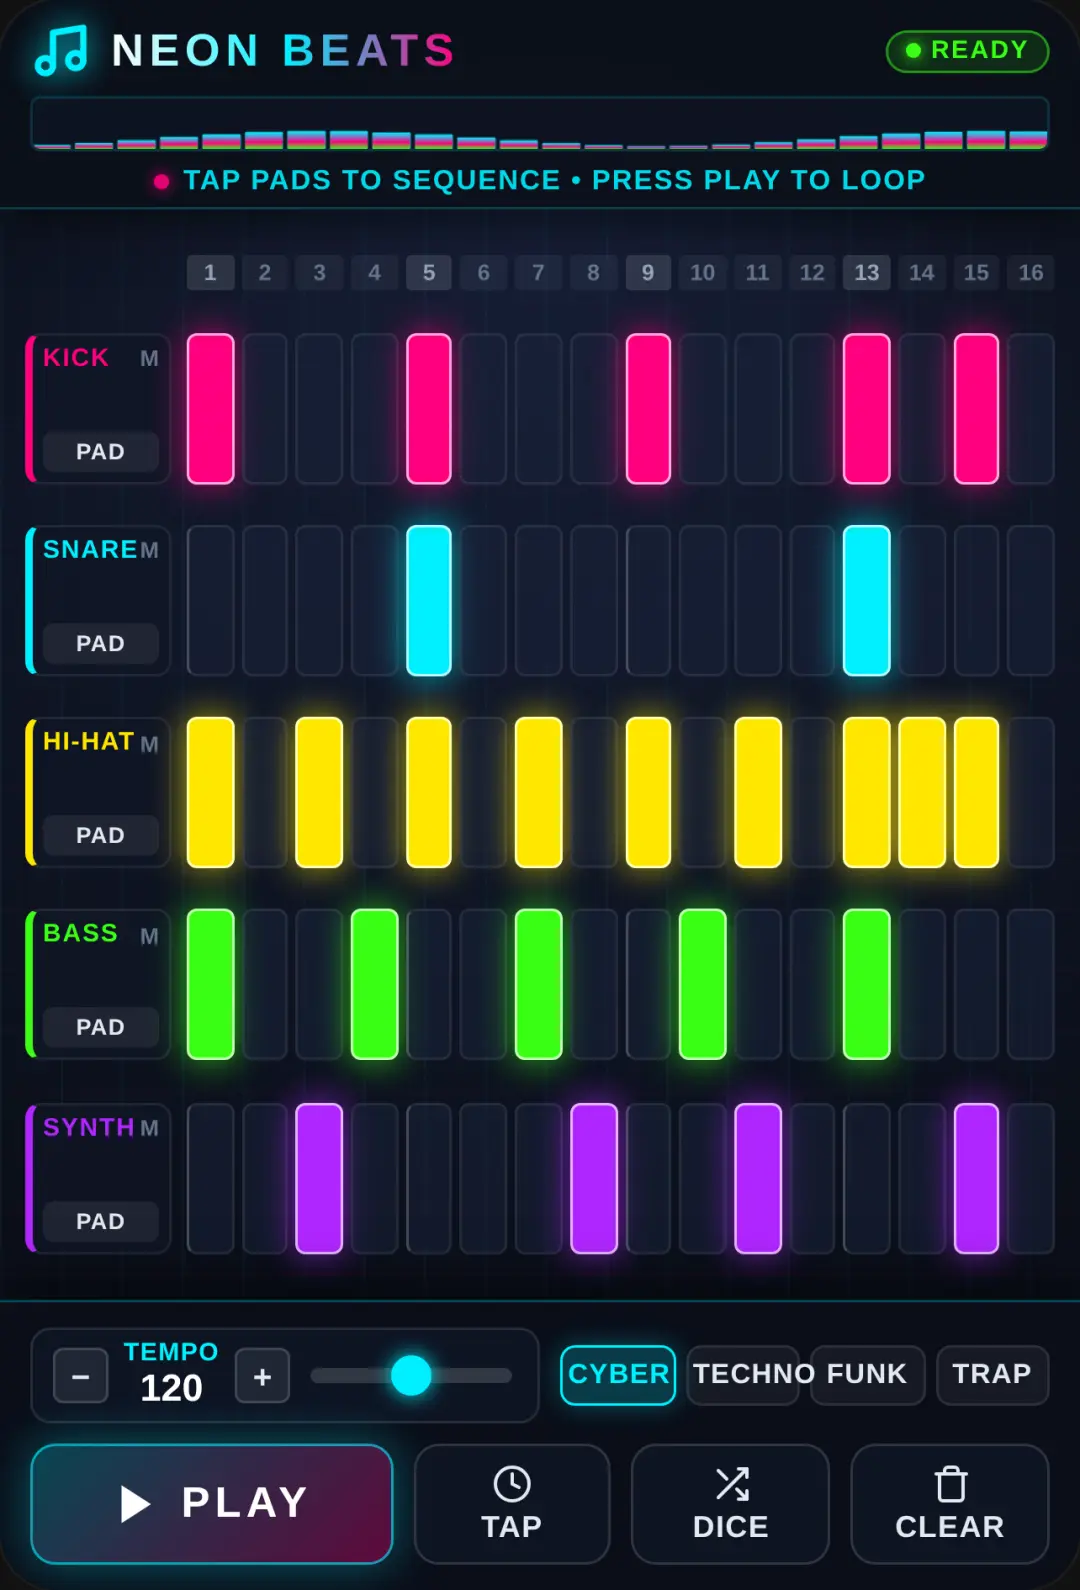Turn off BASS step 13
This screenshot has height=1590, width=1080.
click(867, 984)
